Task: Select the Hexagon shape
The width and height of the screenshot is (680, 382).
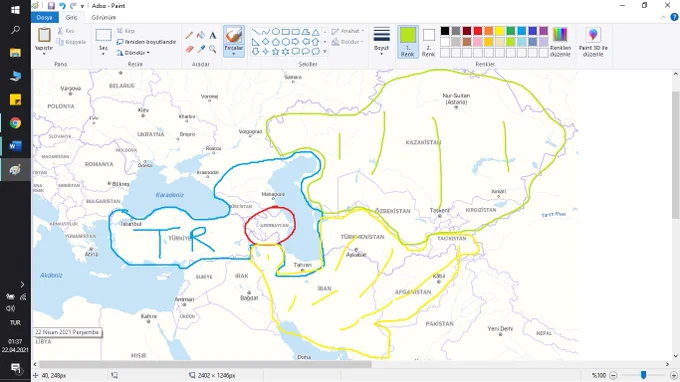Action: (x=285, y=42)
